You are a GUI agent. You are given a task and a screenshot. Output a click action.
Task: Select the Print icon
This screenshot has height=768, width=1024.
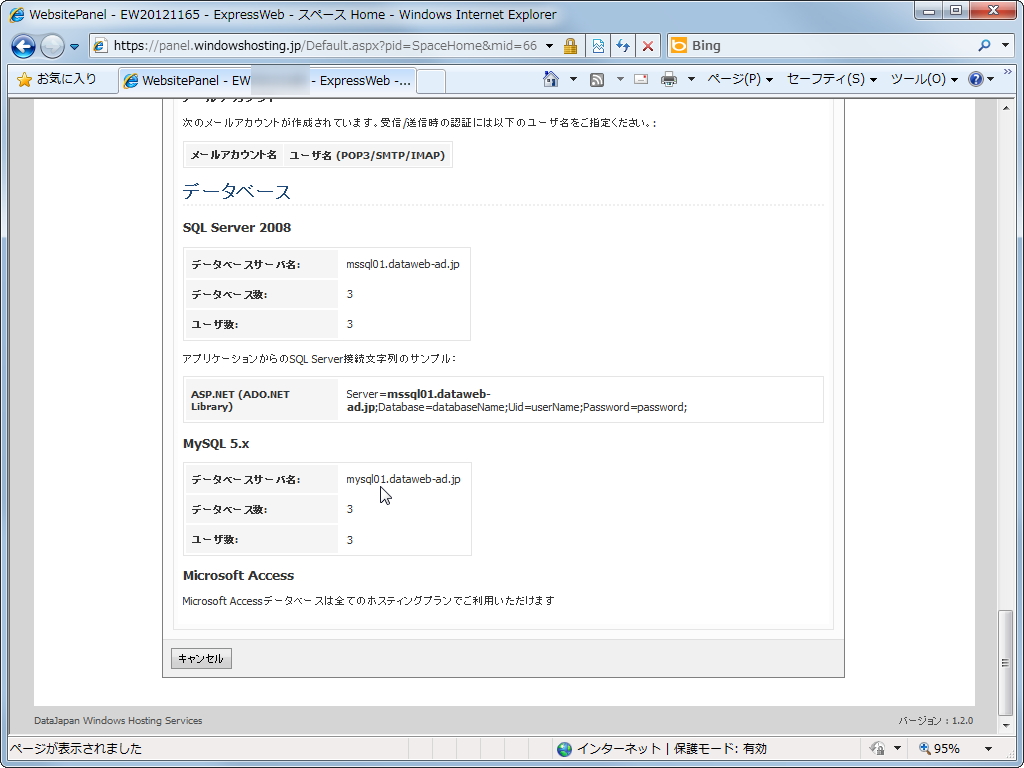tap(669, 80)
